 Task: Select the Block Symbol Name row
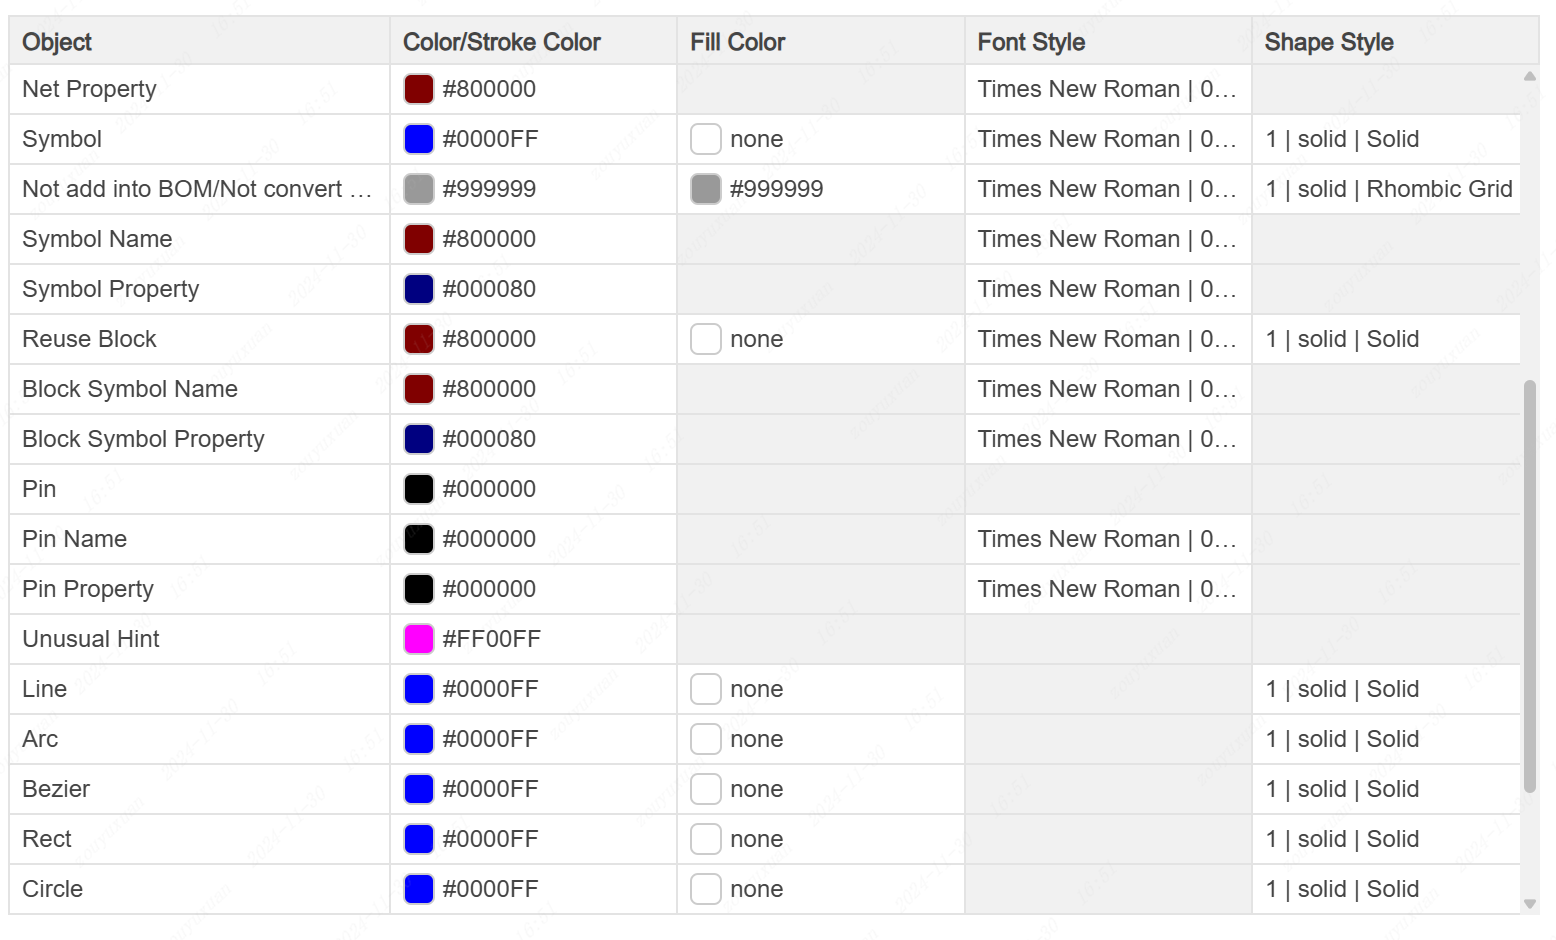(130, 389)
